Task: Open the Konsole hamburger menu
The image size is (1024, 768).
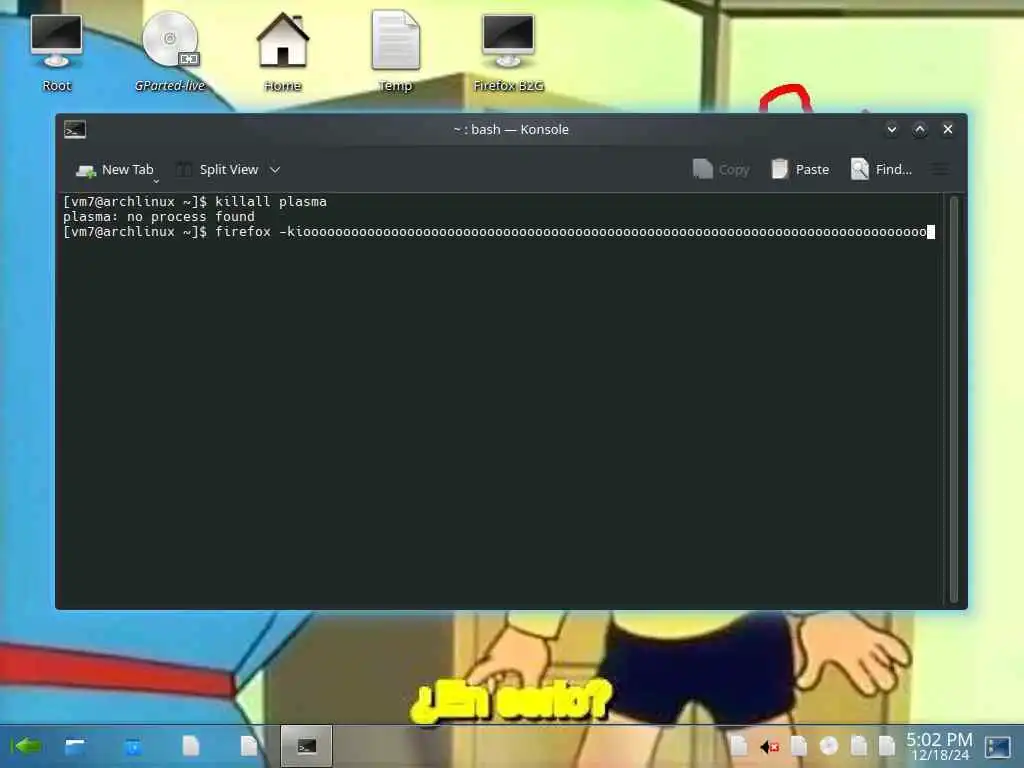Action: point(940,170)
